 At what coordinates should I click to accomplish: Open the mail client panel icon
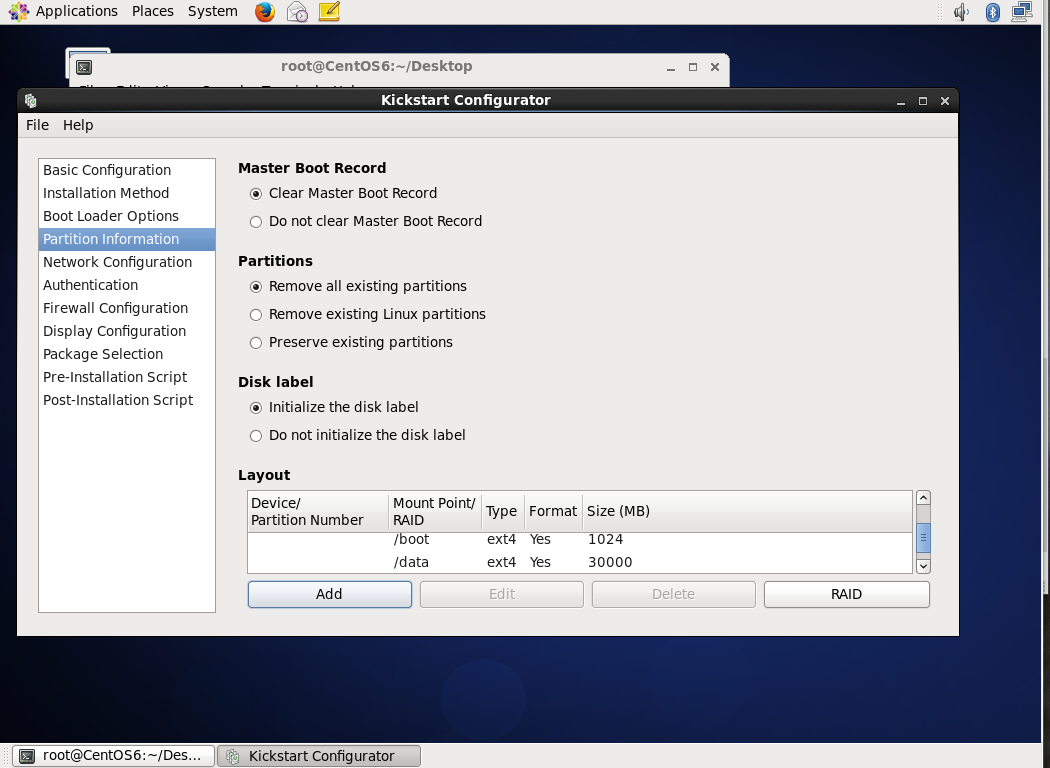[x=297, y=11]
